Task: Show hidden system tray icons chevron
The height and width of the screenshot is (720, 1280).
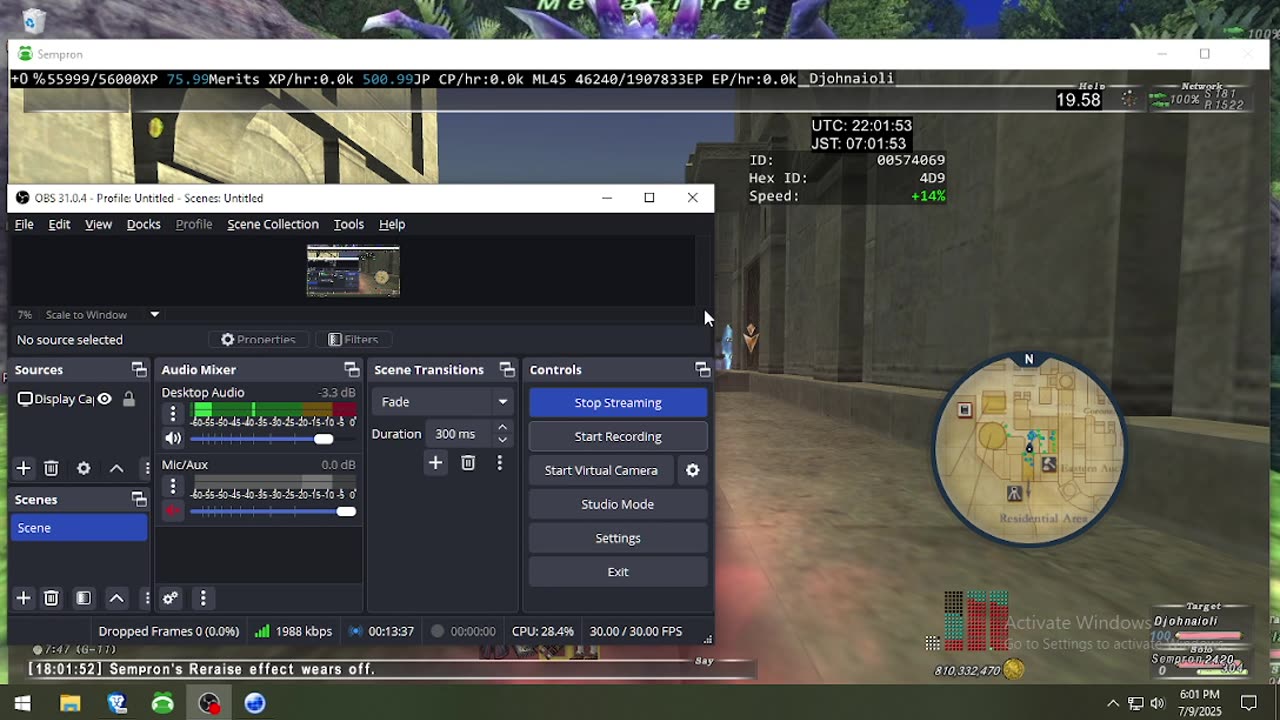Action: (1113, 703)
